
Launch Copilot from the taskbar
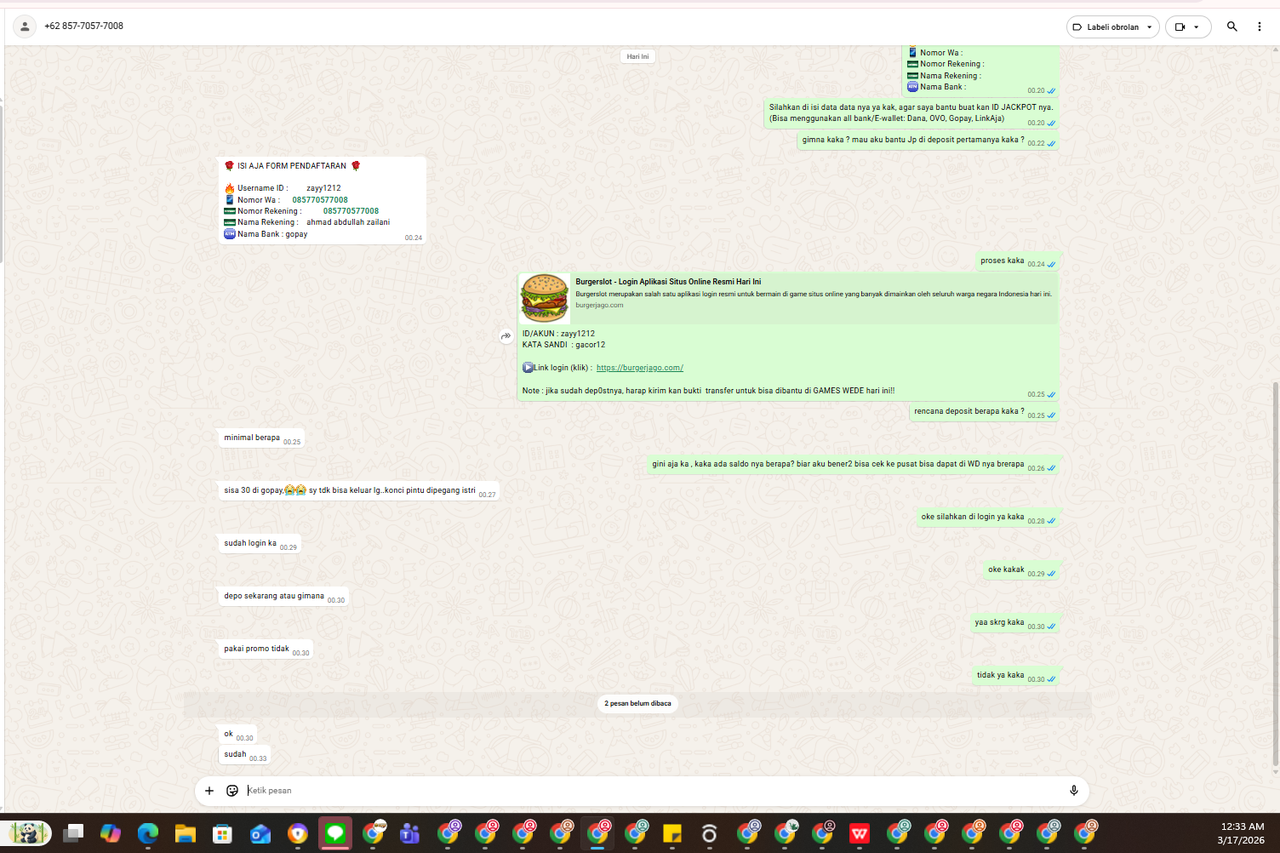110,833
